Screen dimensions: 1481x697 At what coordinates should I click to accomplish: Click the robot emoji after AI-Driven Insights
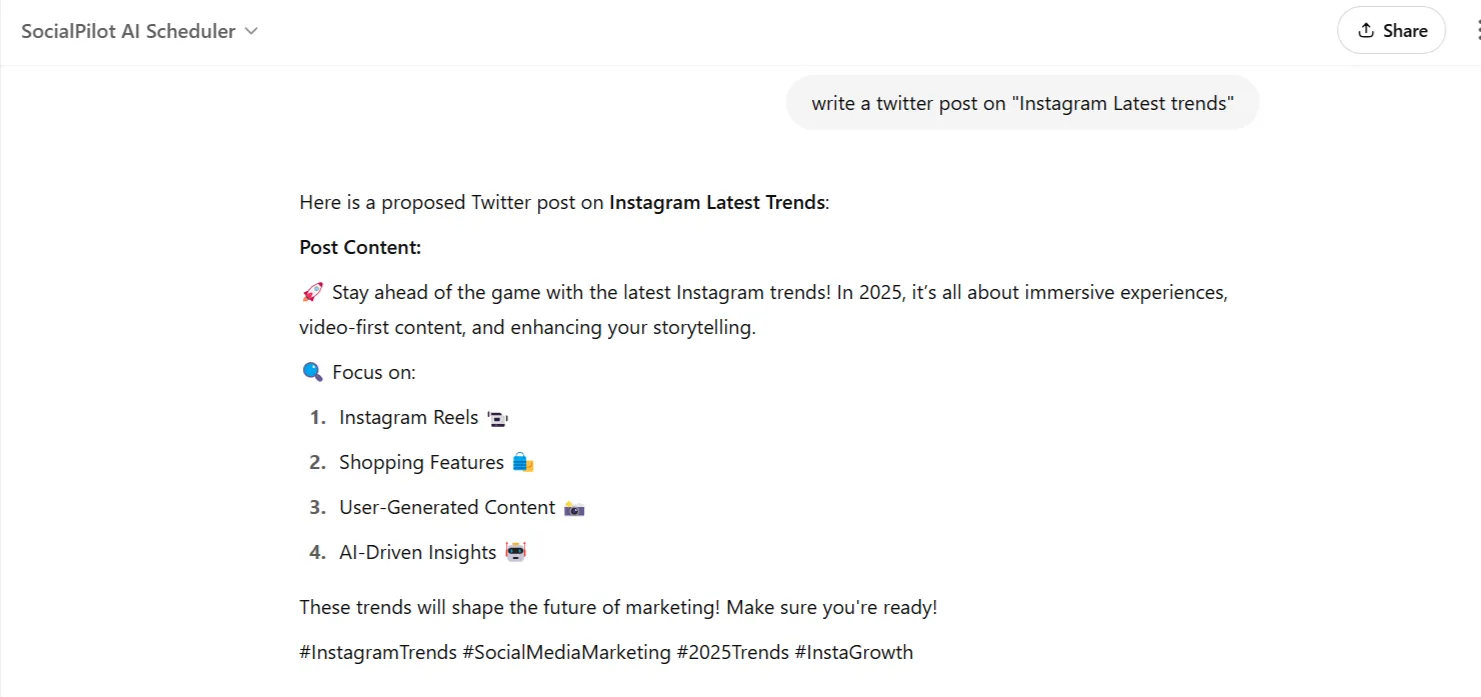(x=516, y=552)
